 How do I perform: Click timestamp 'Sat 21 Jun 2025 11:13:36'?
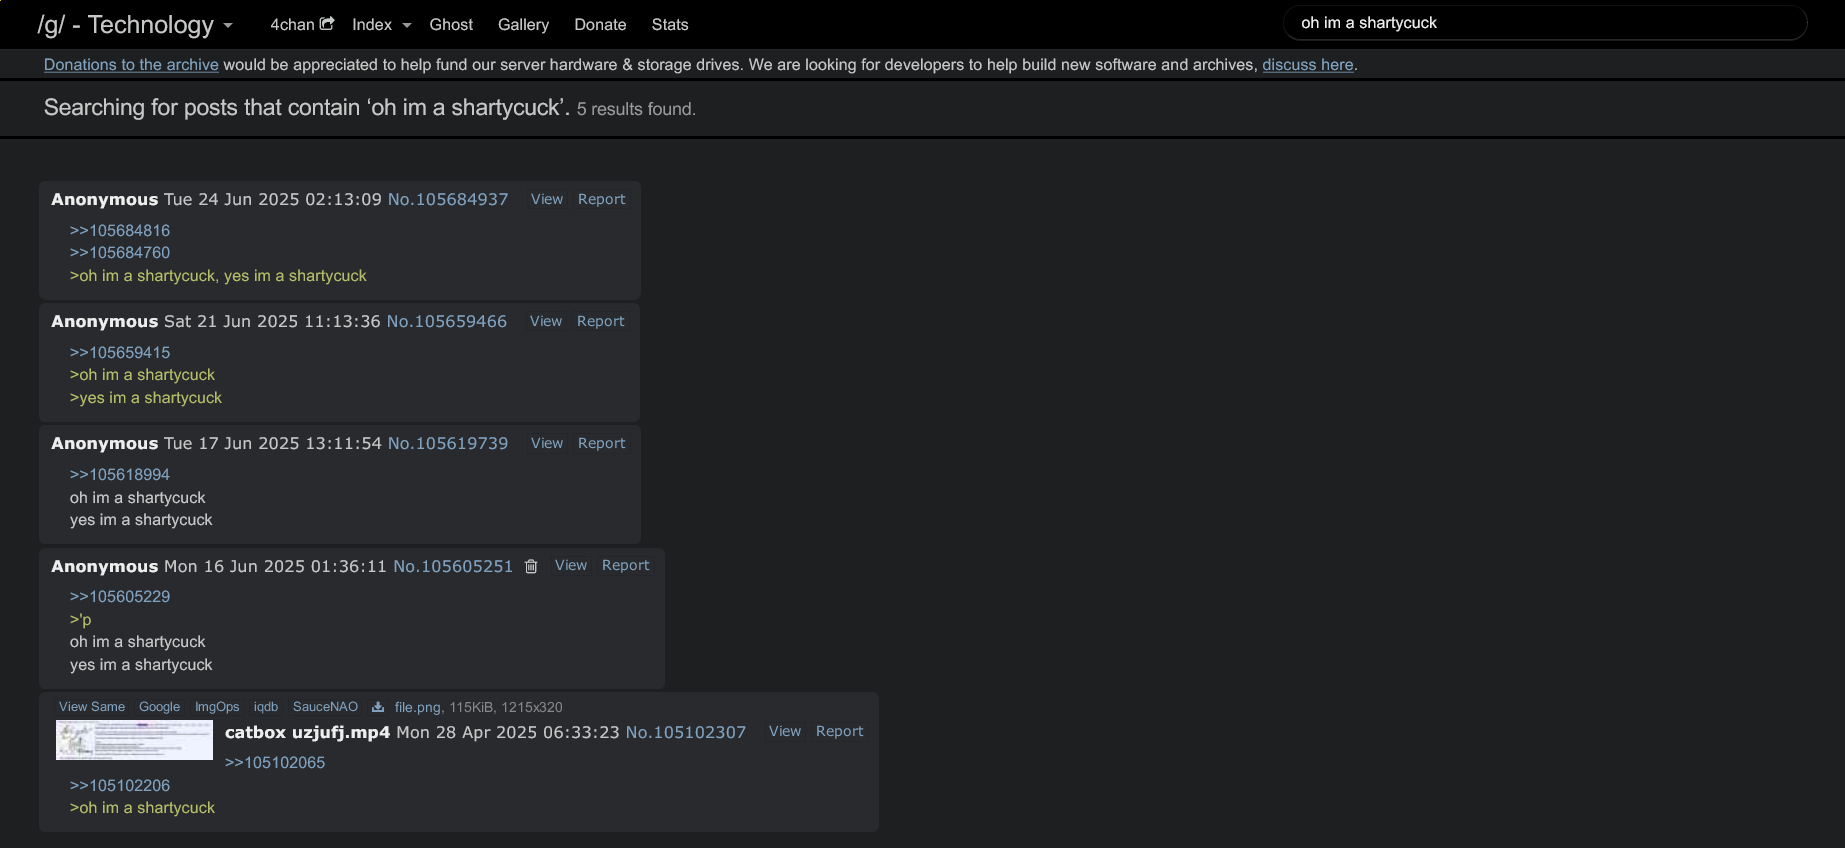(x=272, y=321)
